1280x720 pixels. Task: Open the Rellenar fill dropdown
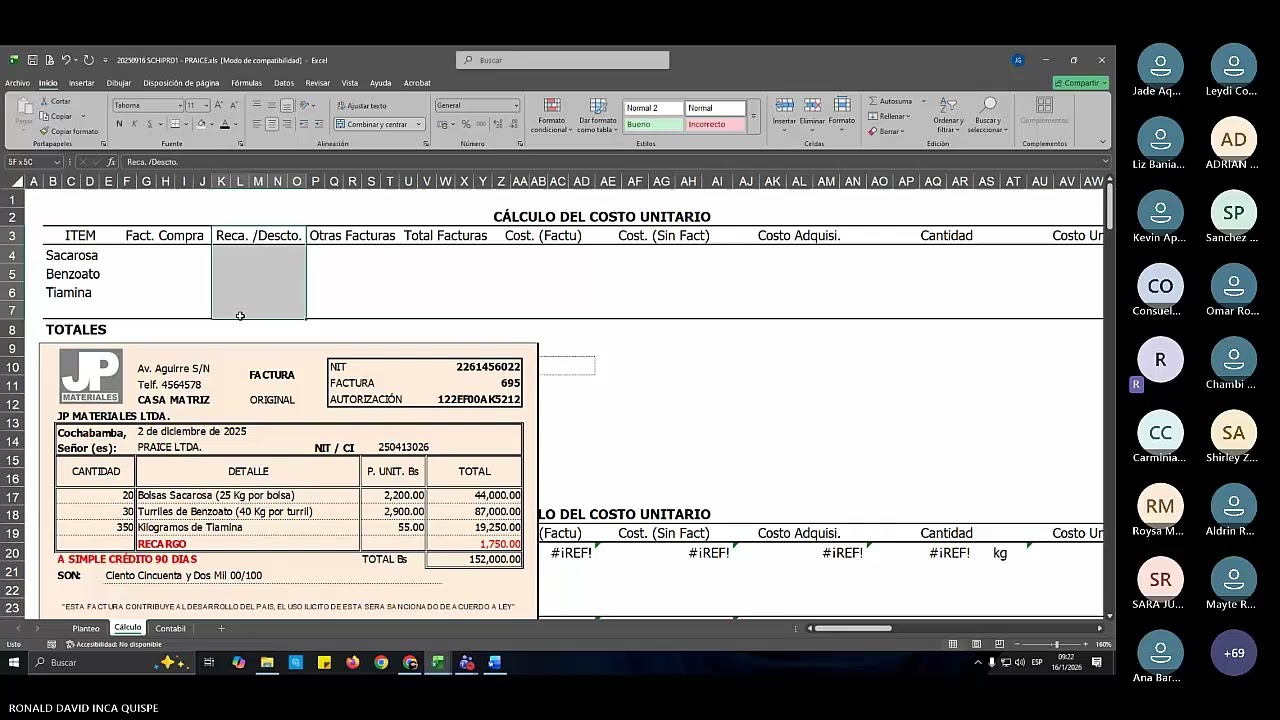[x=887, y=116]
